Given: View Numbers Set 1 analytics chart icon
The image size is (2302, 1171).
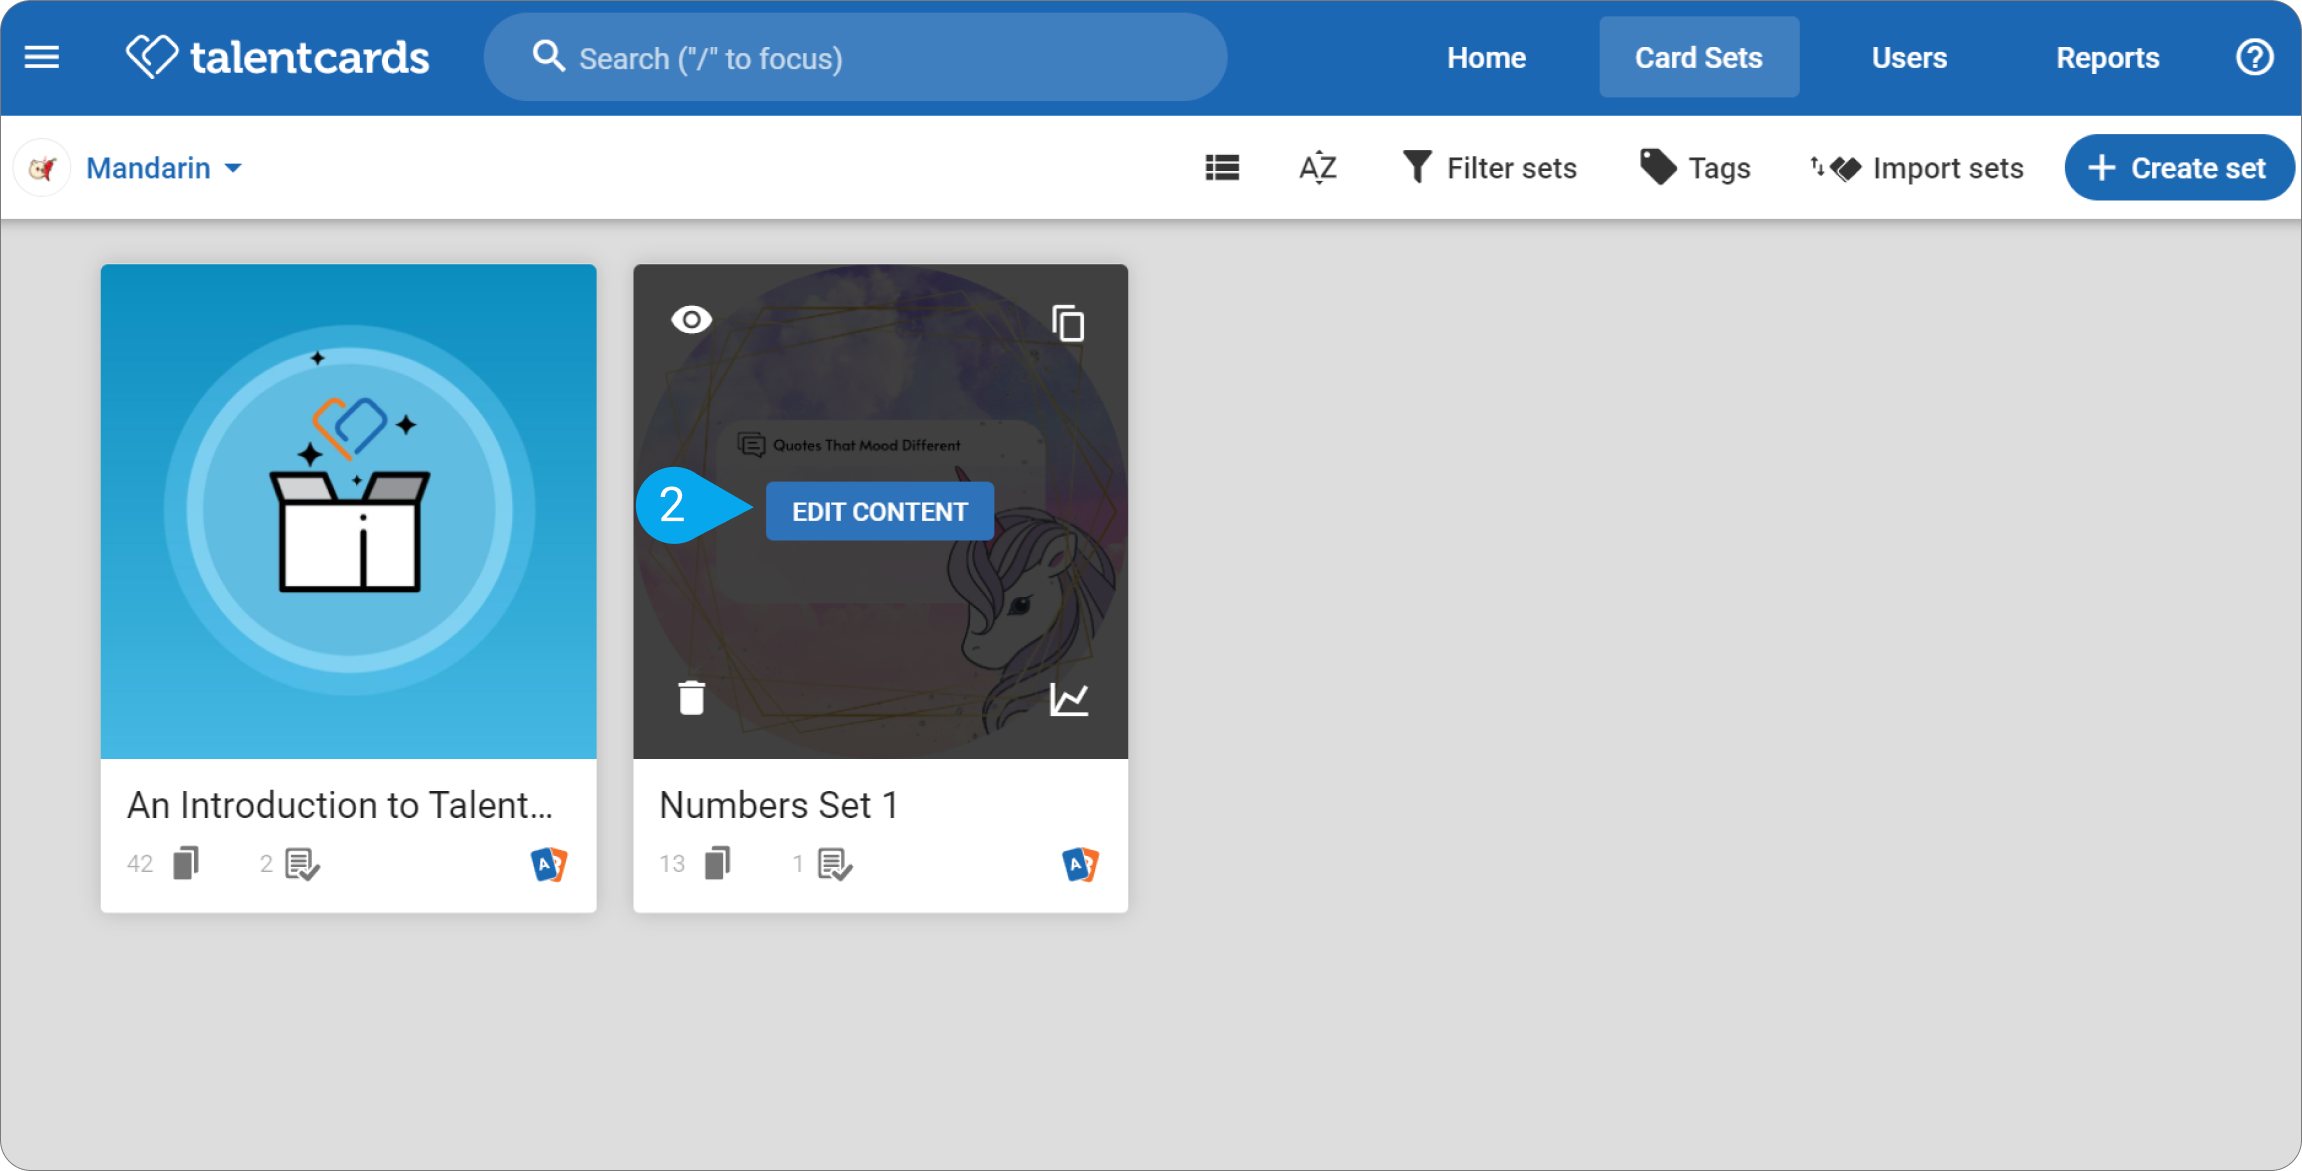Looking at the screenshot, I should [1068, 698].
